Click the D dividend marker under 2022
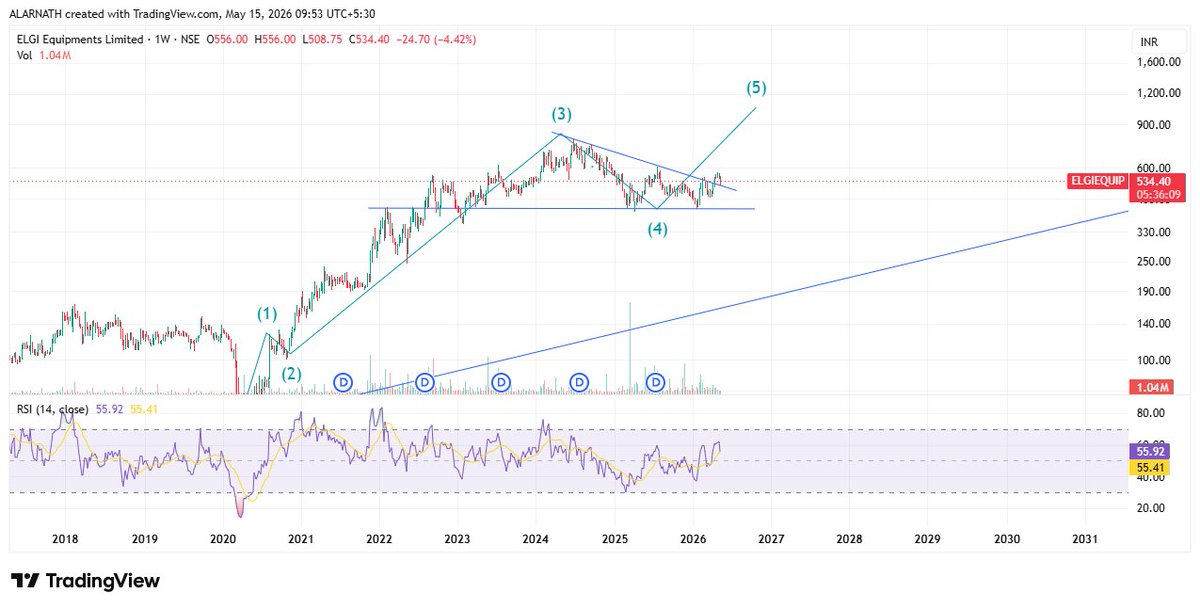The height and width of the screenshot is (609, 1200). click(424, 382)
